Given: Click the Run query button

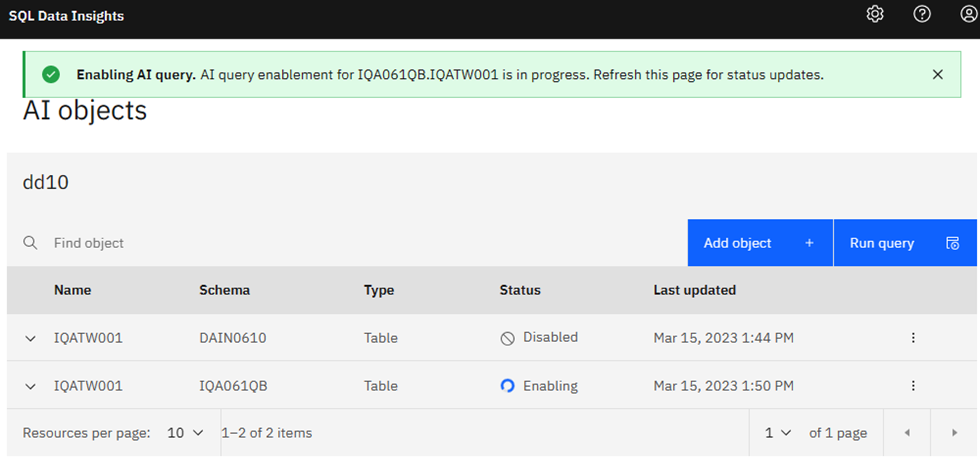Looking at the screenshot, I should pos(904,243).
